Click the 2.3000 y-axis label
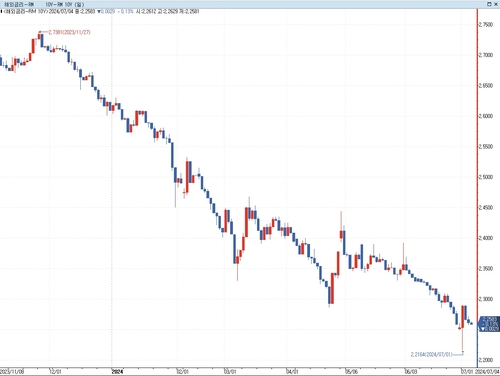This screenshot has width=500, height=376. point(486,299)
